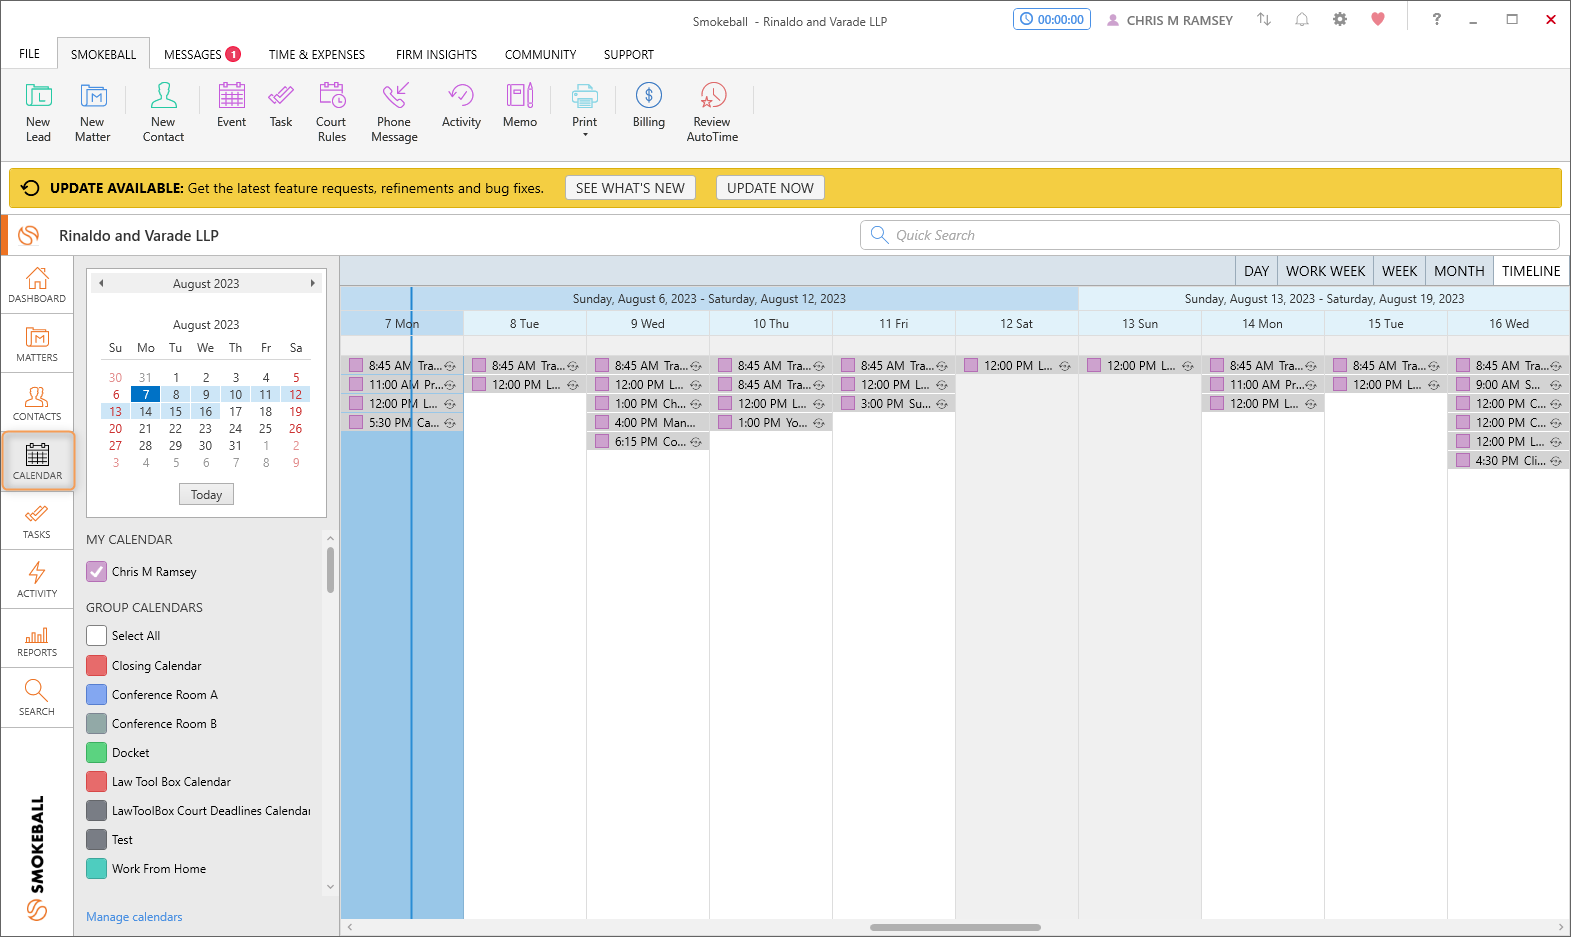This screenshot has width=1571, height=937.
Task: Toggle Law Tool Box Calendar
Action: (x=96, y=782)
